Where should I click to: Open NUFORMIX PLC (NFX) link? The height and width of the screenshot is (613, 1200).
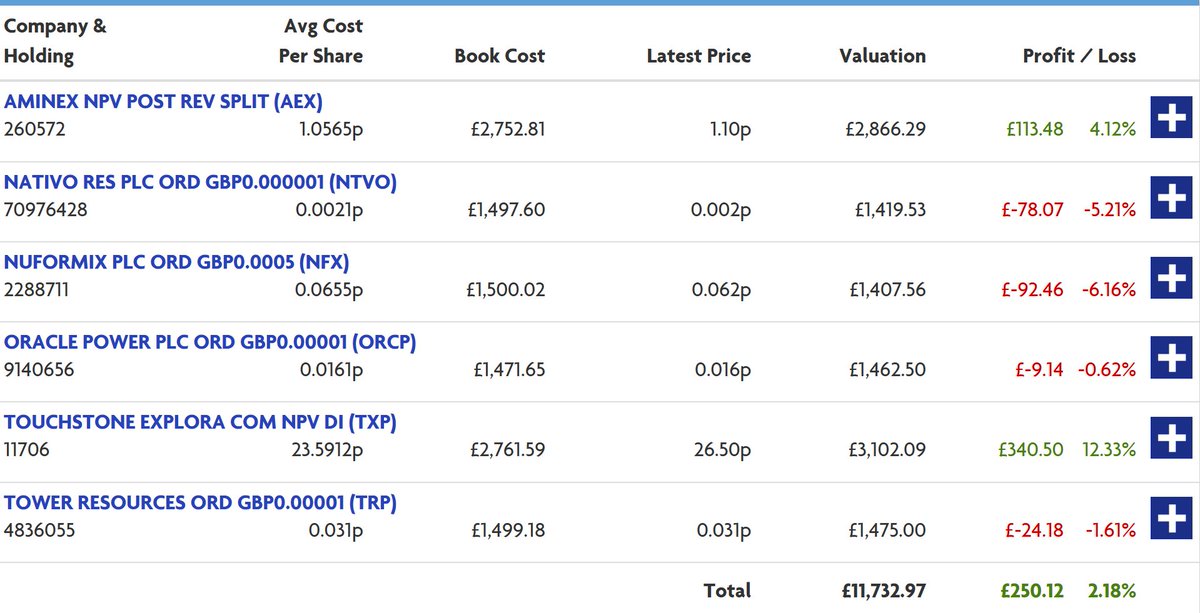point(177,262)
